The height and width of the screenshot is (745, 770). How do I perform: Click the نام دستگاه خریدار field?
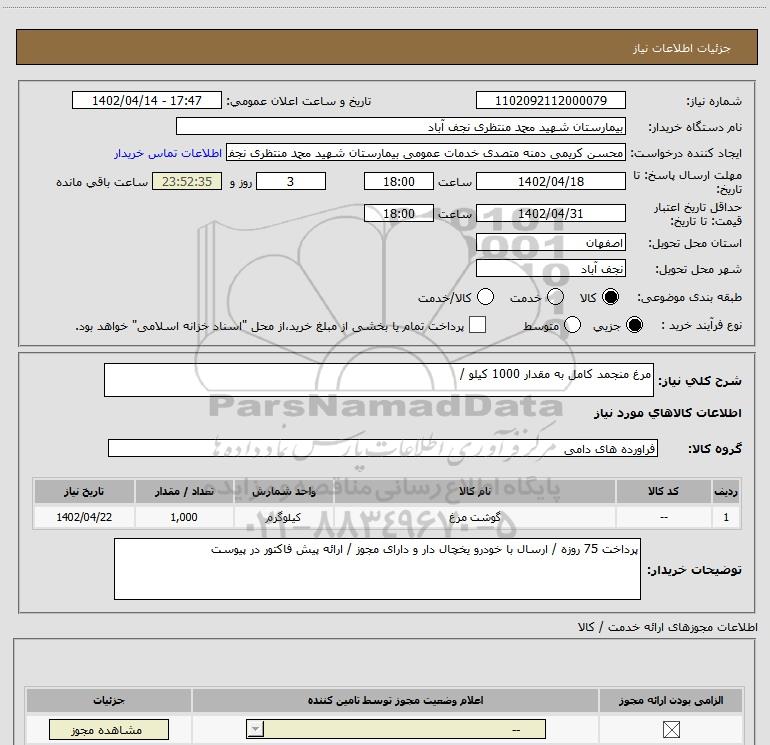[401, 127]
